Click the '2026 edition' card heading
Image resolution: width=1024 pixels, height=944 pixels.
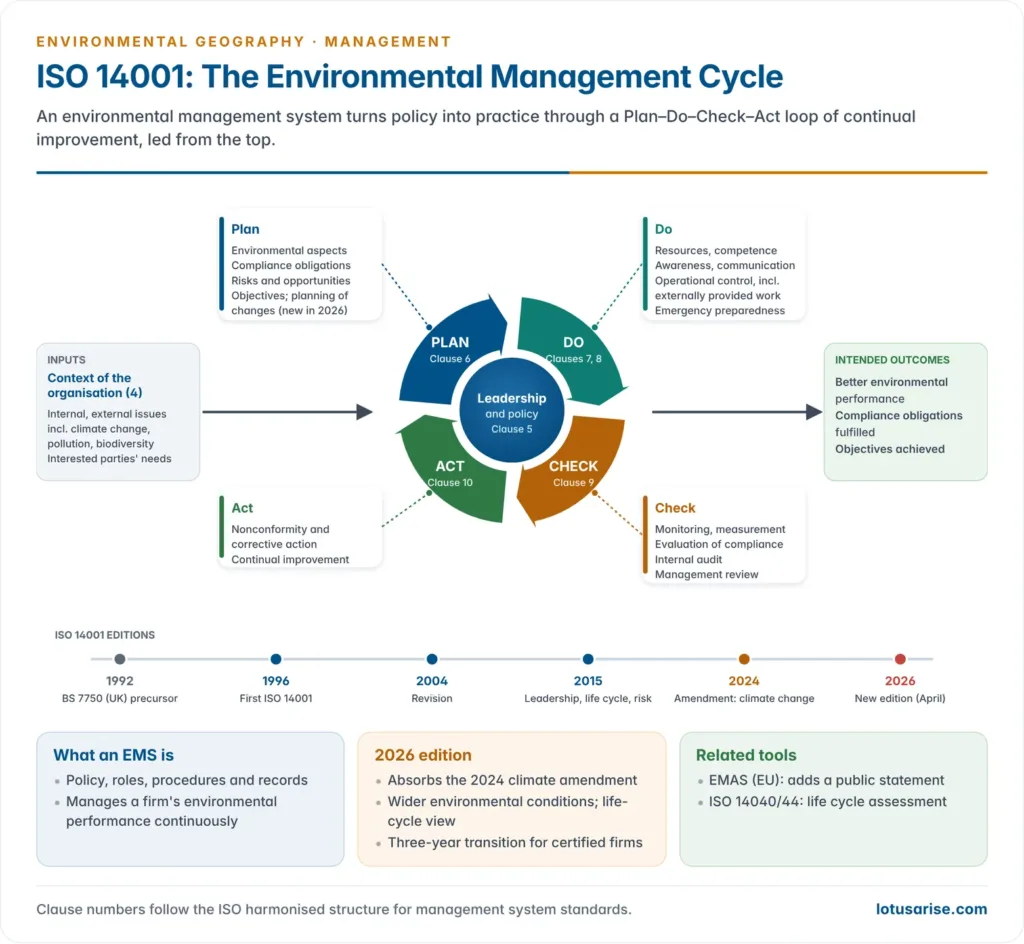click(x=423, y=755)
